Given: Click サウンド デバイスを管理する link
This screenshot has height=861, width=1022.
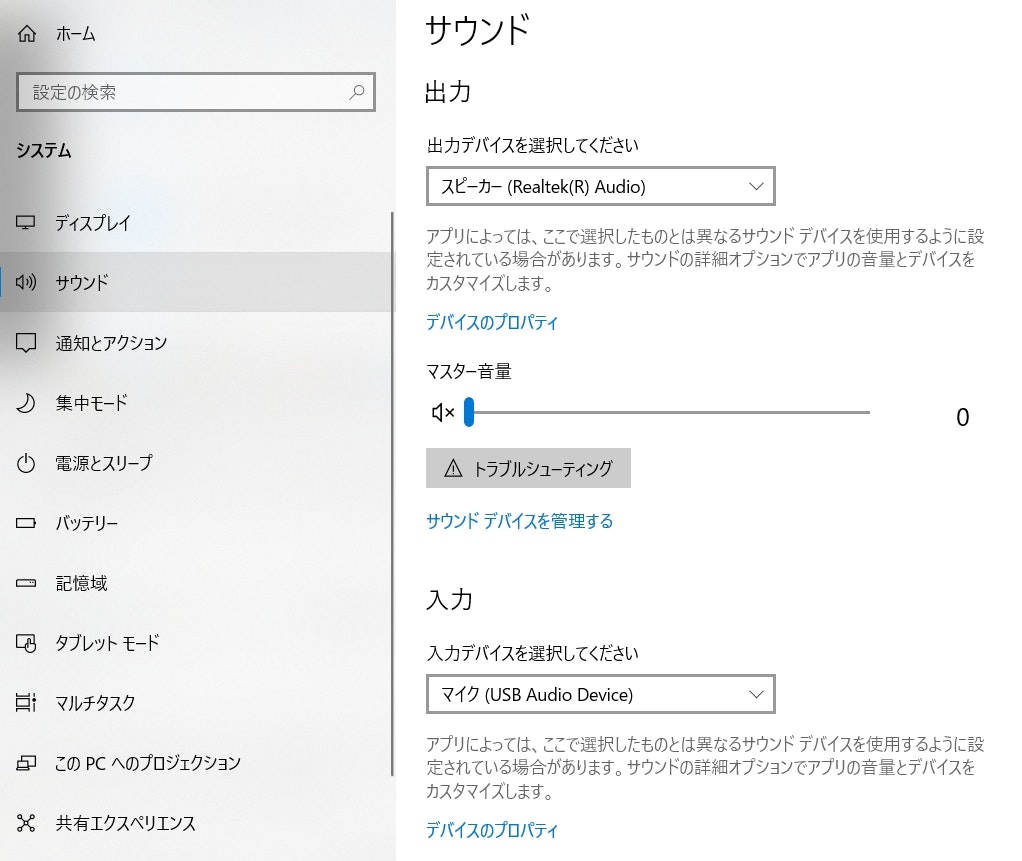Looking at the screenshot, I should pyautogui.click(x=519, y=521).
